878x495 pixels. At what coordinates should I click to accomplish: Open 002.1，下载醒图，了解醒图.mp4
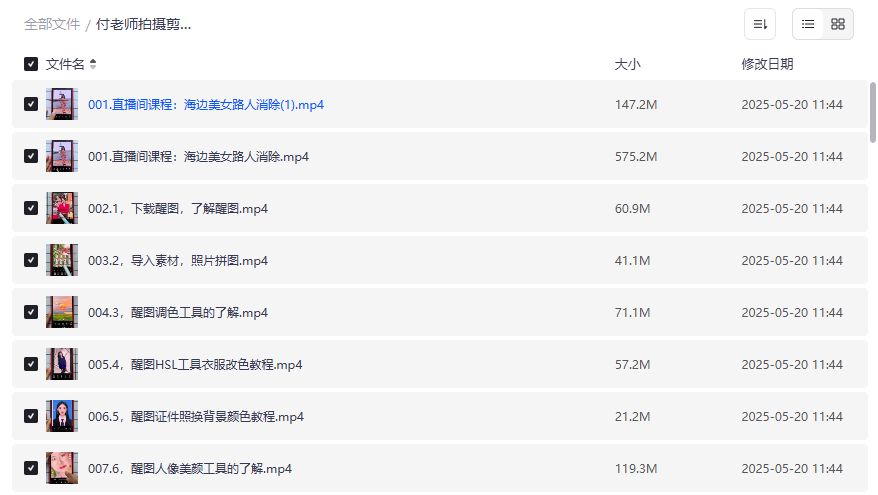(x=178, y=209)
